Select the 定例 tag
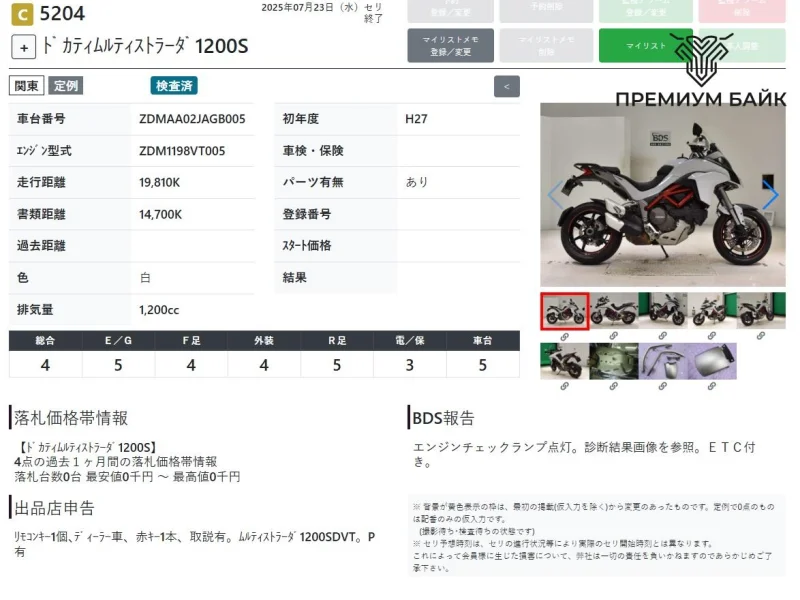This screenshot has height=600, width=800. [66, 86]
